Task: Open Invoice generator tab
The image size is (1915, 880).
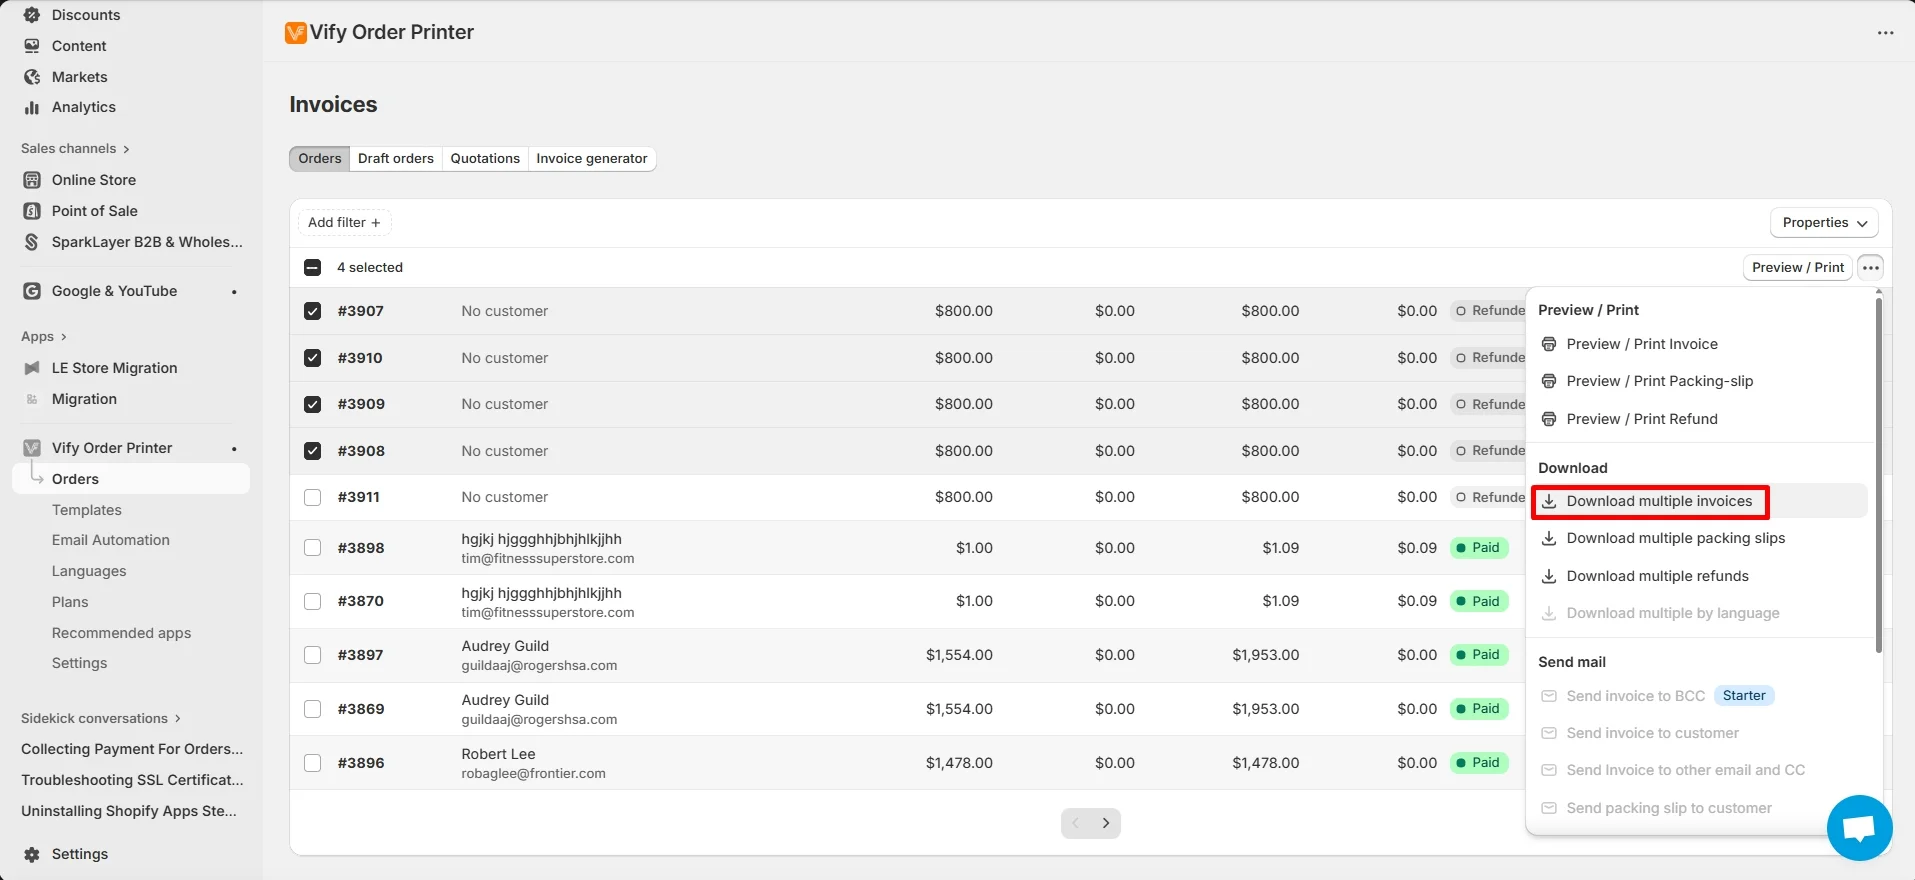Action: point(592,159)
